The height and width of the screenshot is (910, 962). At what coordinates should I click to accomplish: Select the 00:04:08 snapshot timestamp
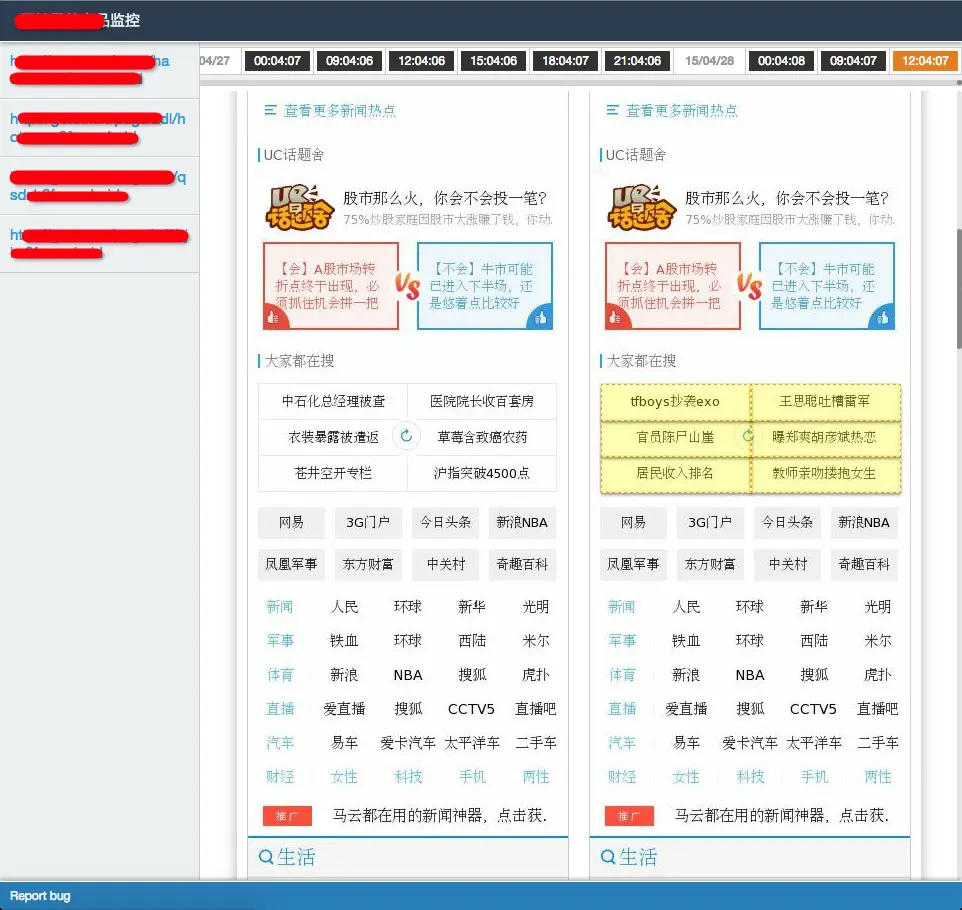(781, 61)
